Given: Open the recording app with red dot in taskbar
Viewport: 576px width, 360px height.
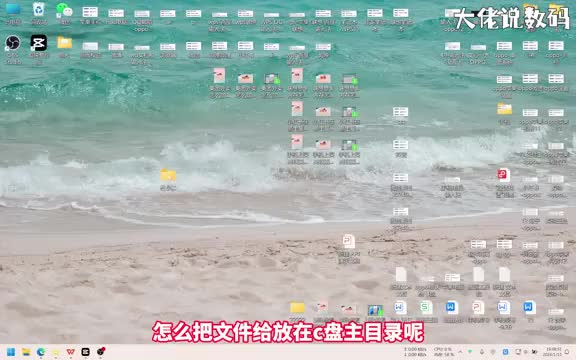Looking at the screenshot, I should (101, 352).
